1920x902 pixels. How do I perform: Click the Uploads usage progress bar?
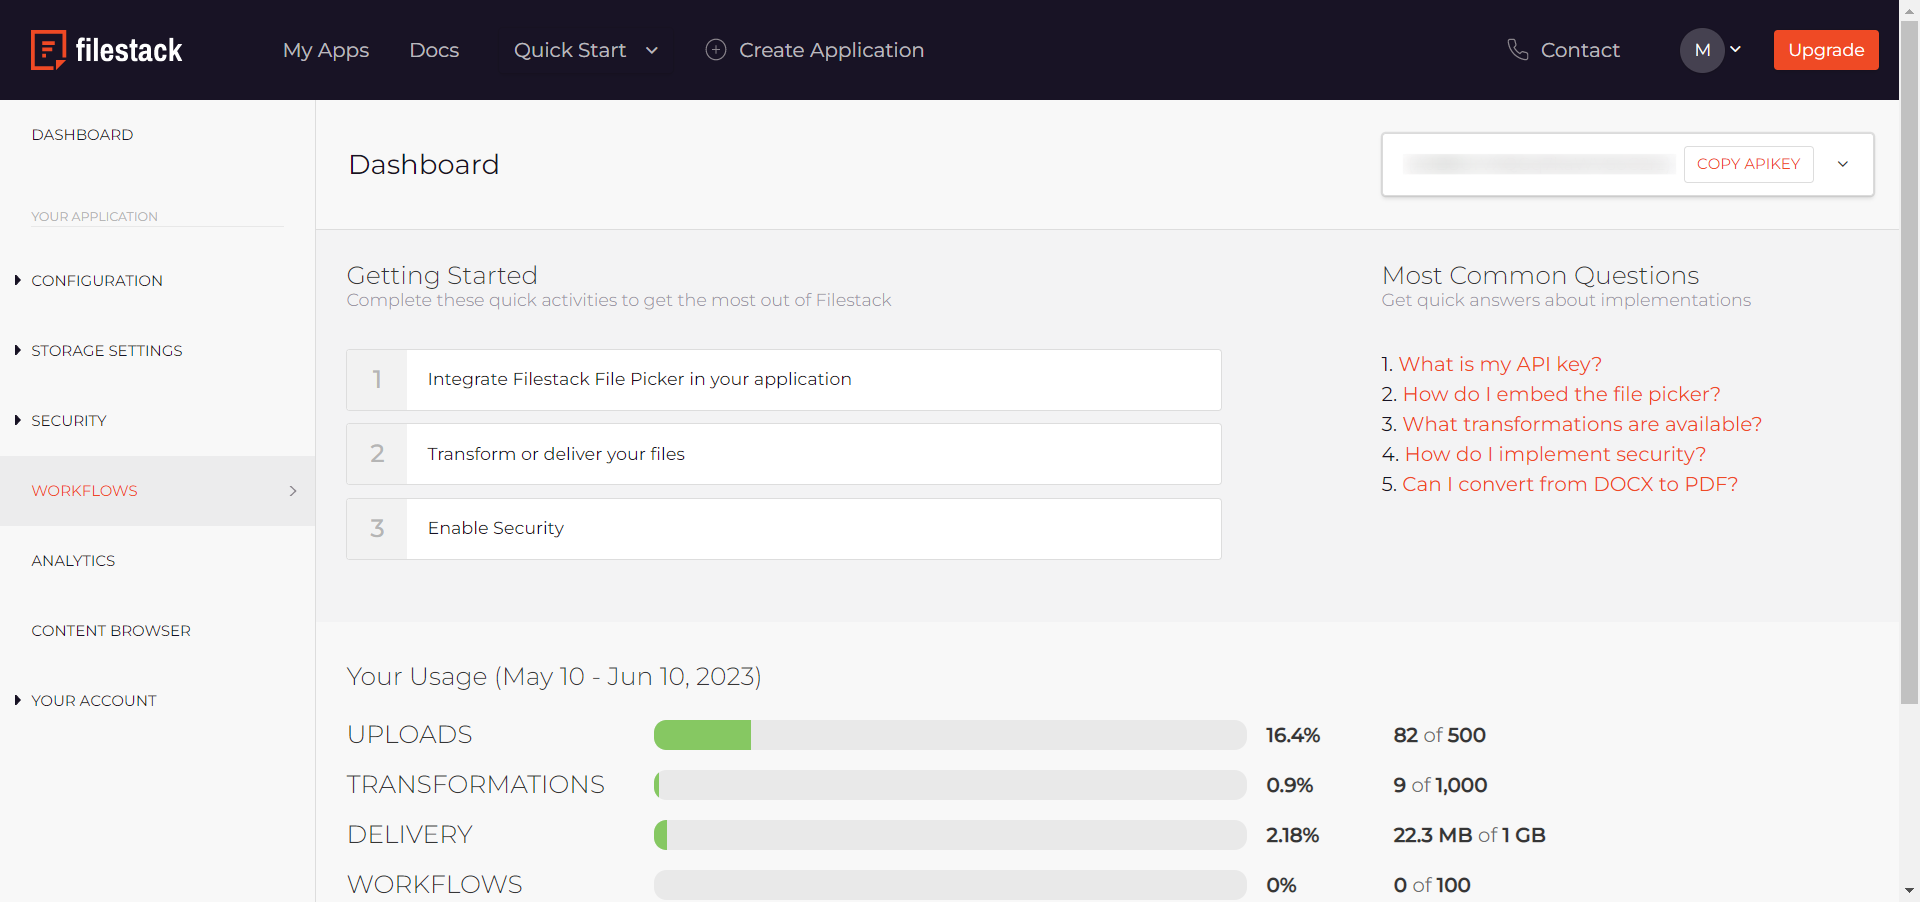[949, 735]
